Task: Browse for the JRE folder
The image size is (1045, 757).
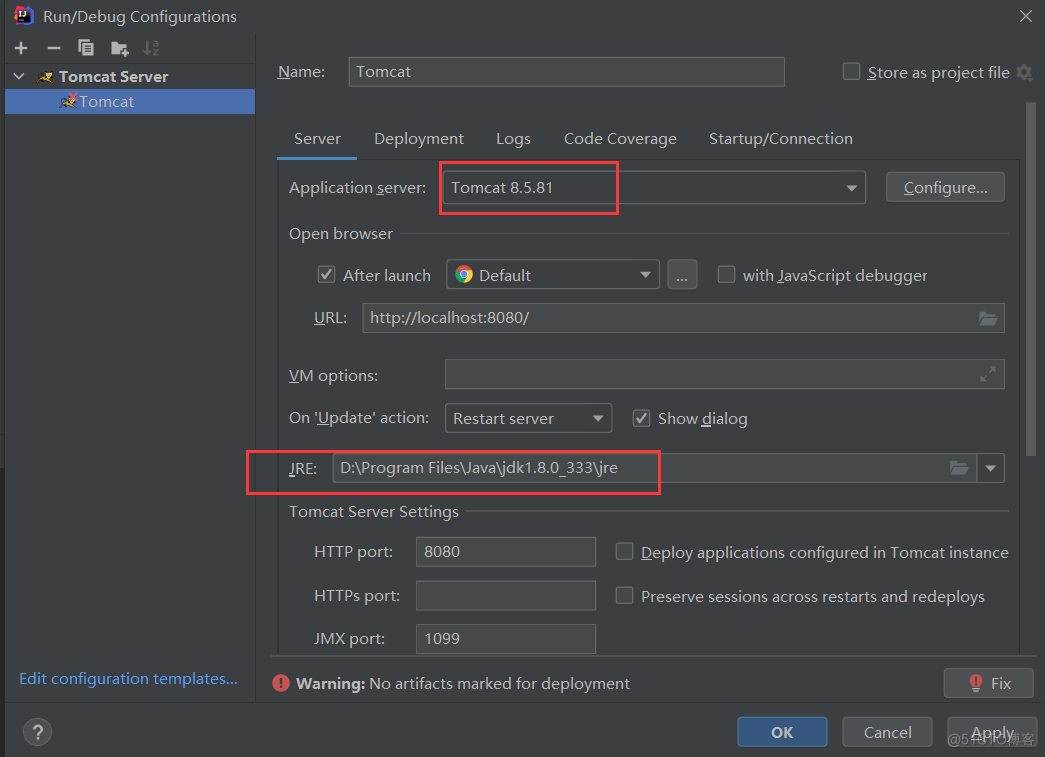Action: pos(959,468)
